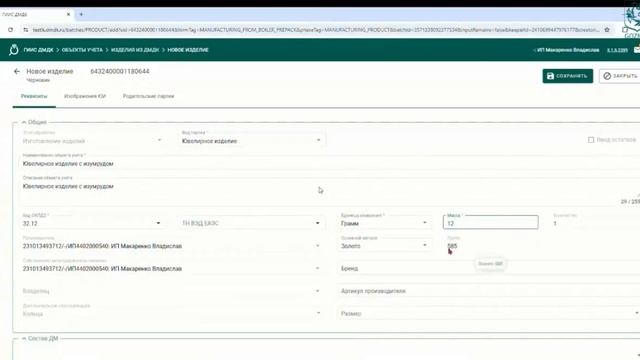
Task: Open the Владелец dropdown
Action: pos(171,291)
